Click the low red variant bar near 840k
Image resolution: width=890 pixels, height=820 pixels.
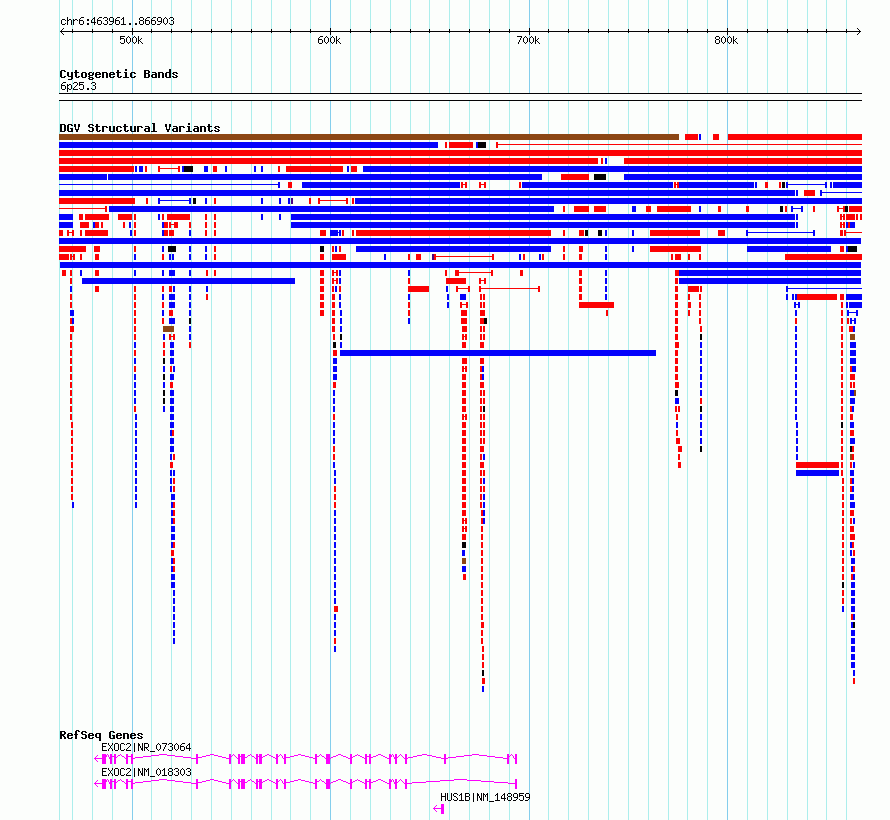[817, 465]
